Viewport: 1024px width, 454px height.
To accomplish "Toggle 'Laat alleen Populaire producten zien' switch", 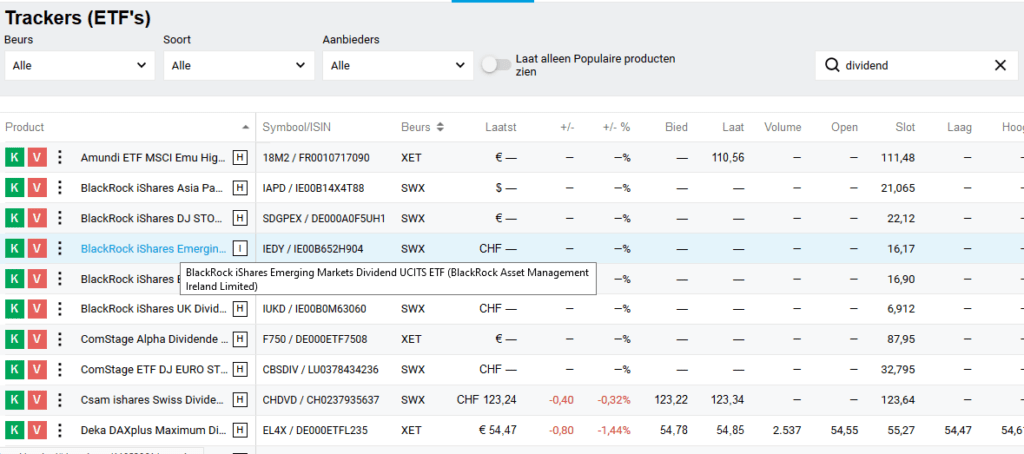I will (x=496, y=65).
